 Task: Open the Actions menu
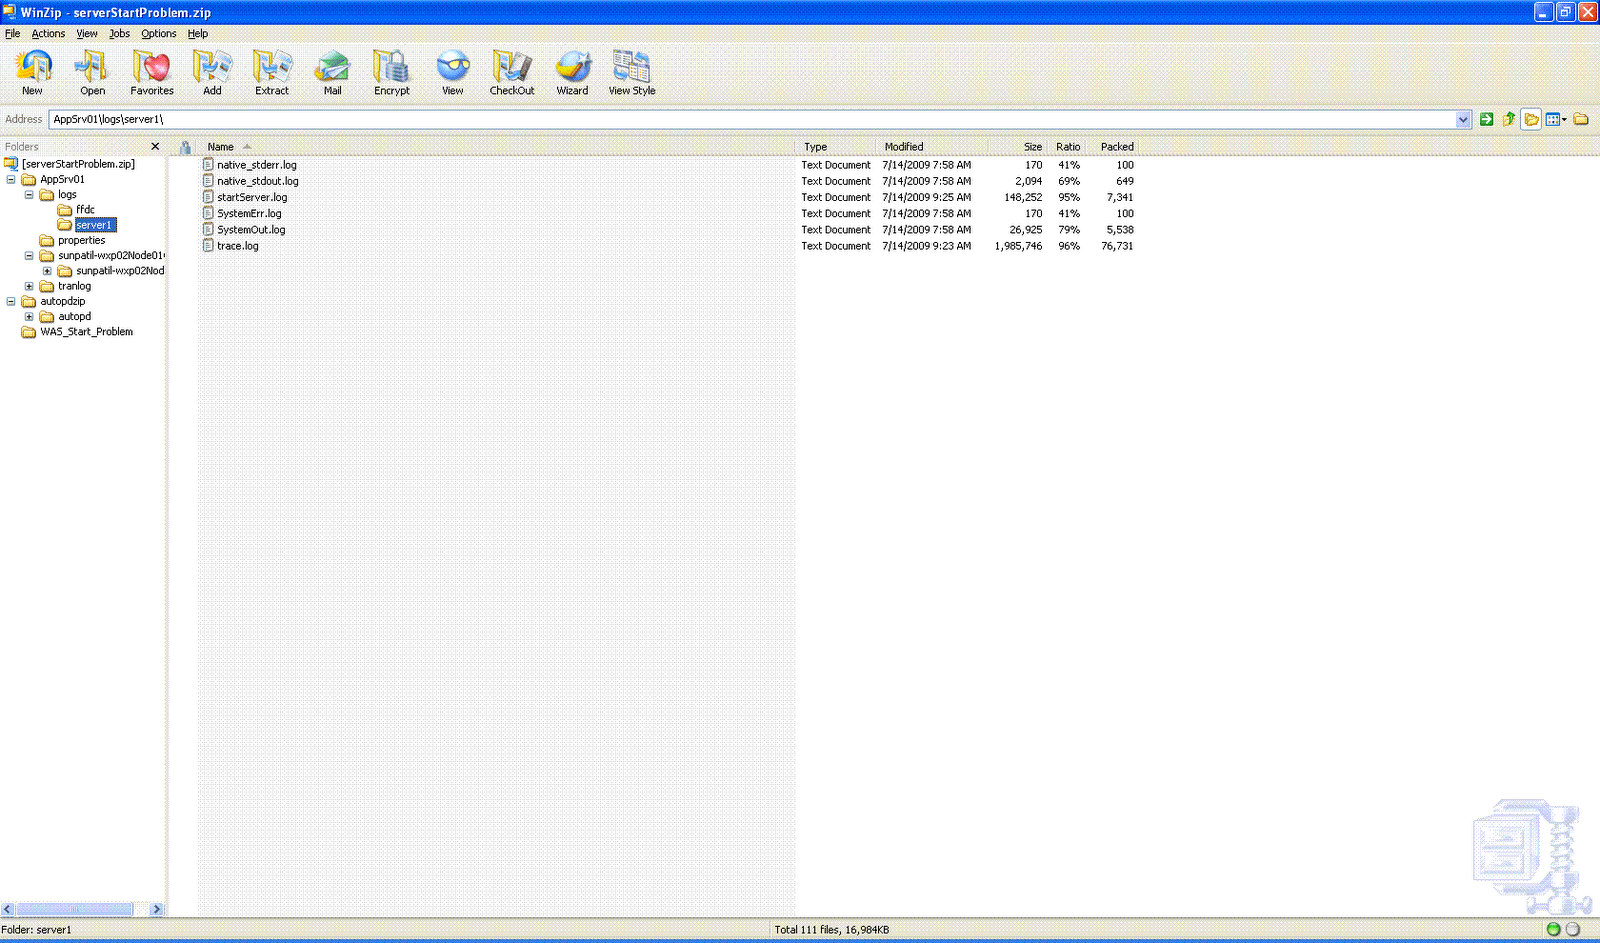click(48, 34)
